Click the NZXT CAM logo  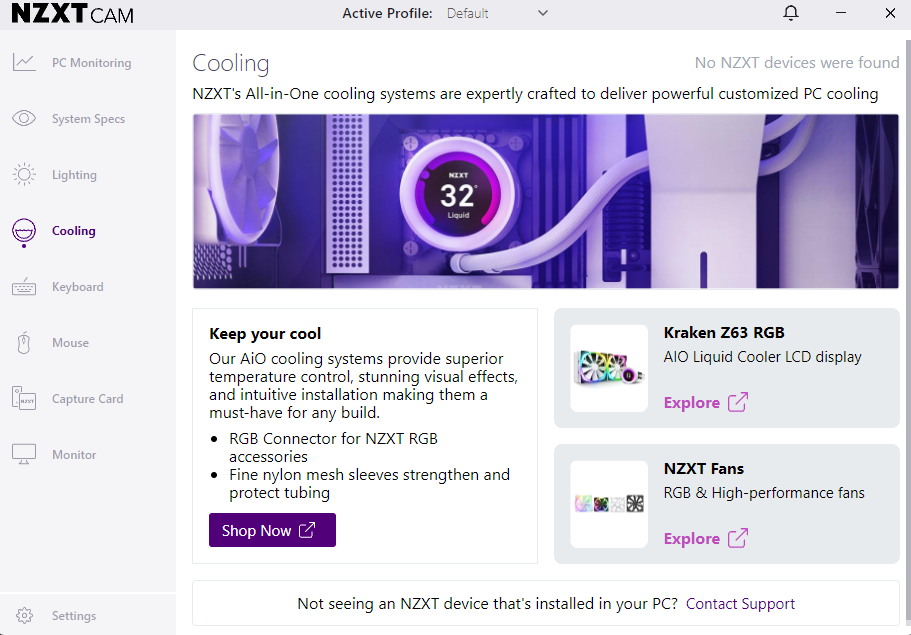point(73,13)
